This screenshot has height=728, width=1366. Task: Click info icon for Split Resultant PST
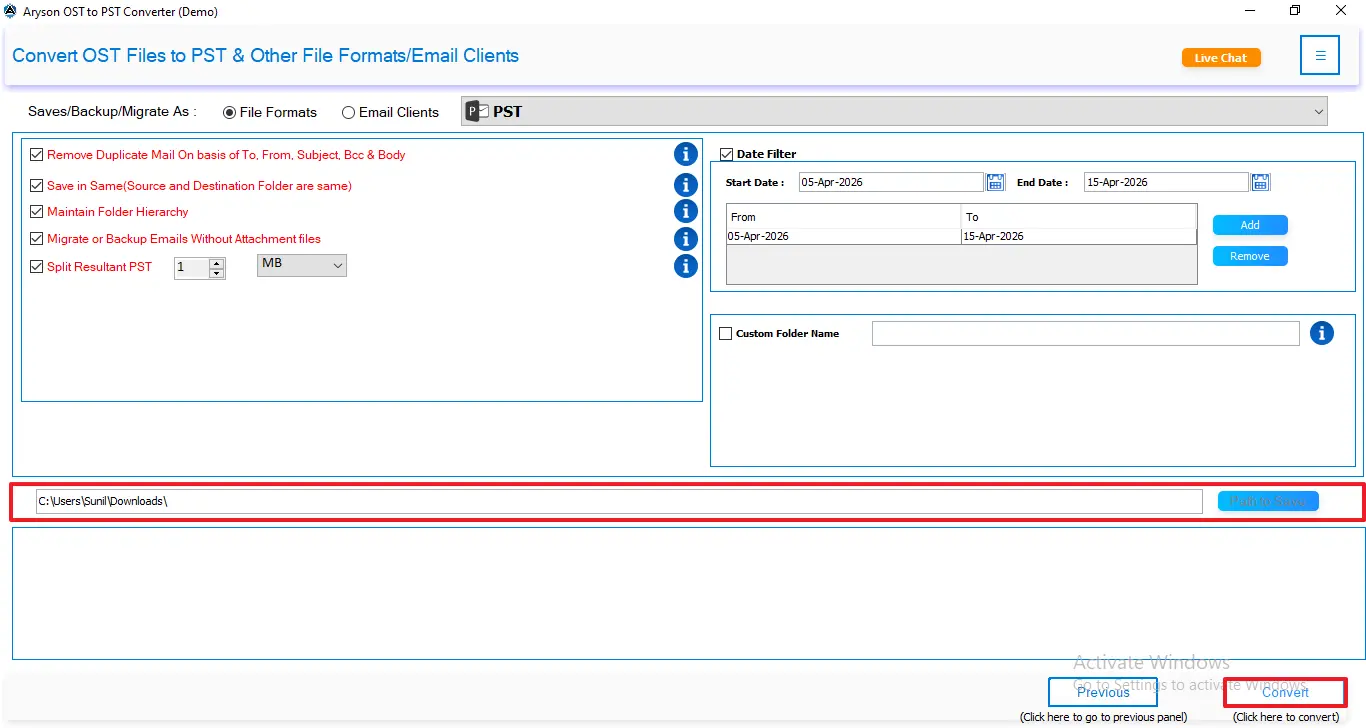tap(686, 265)
